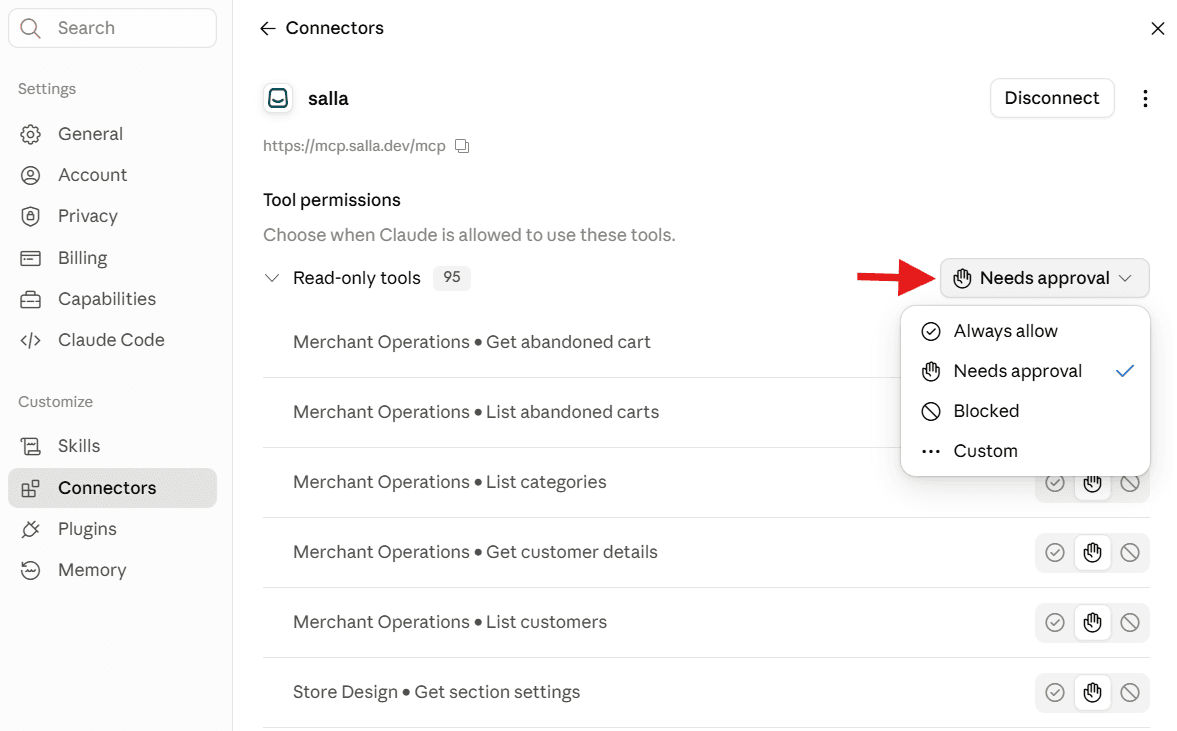Block the Get customer details tool
The image size is (1177, 731).
1130,552
